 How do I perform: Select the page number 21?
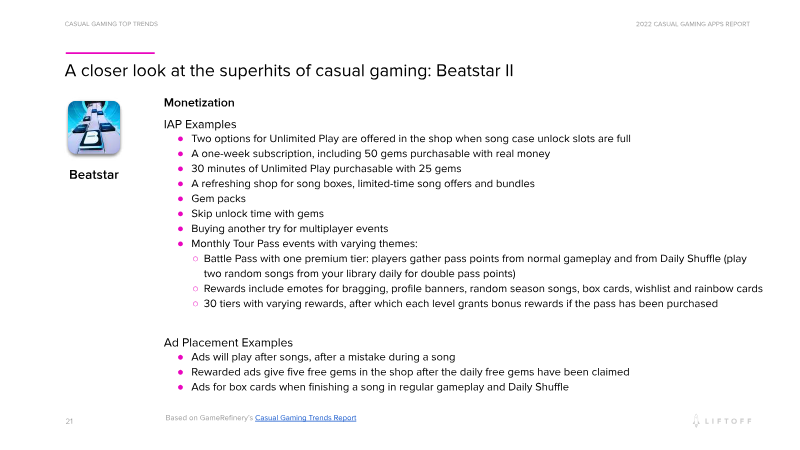[69, 419]
